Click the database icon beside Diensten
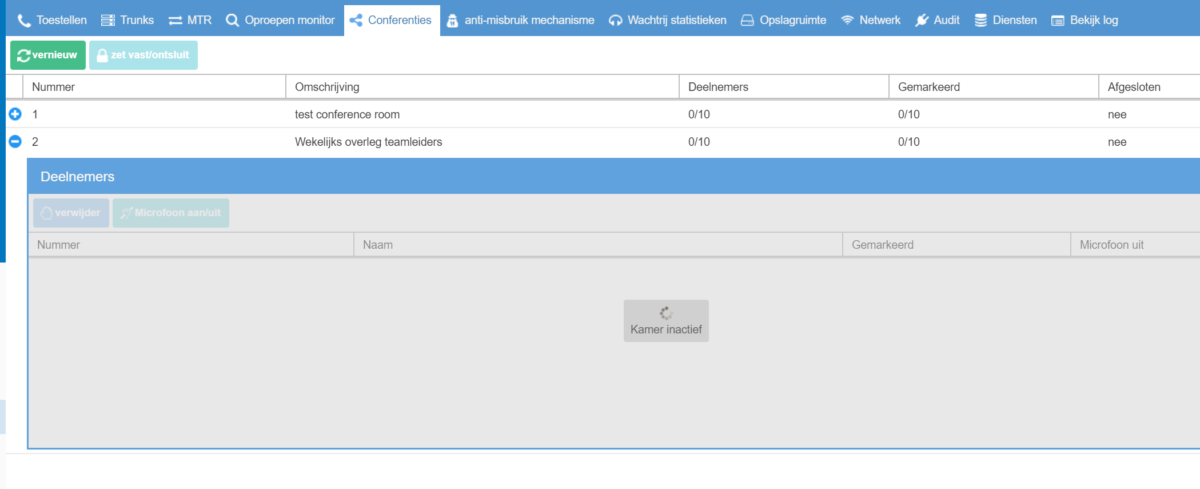 tap(980, 20)
